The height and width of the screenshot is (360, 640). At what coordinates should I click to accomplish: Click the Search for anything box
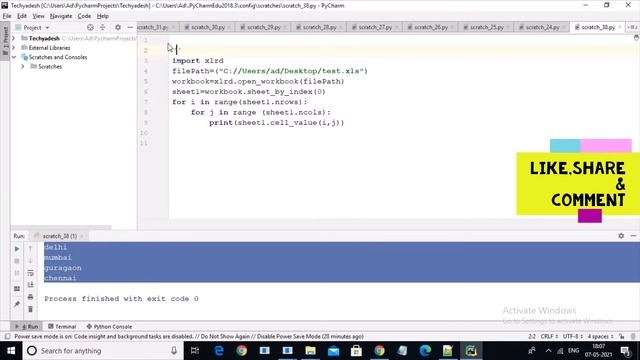(x=102, y=351)
